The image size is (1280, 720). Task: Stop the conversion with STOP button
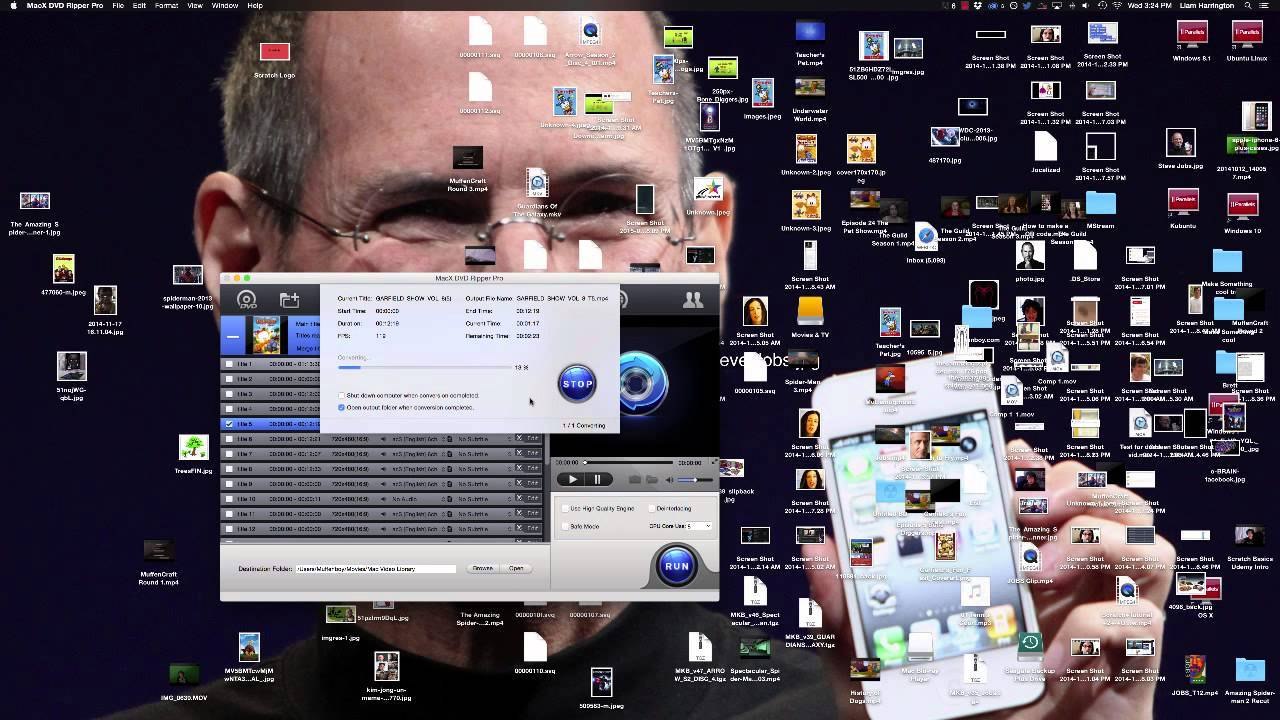pyautogui.click(x=577, y=383)
